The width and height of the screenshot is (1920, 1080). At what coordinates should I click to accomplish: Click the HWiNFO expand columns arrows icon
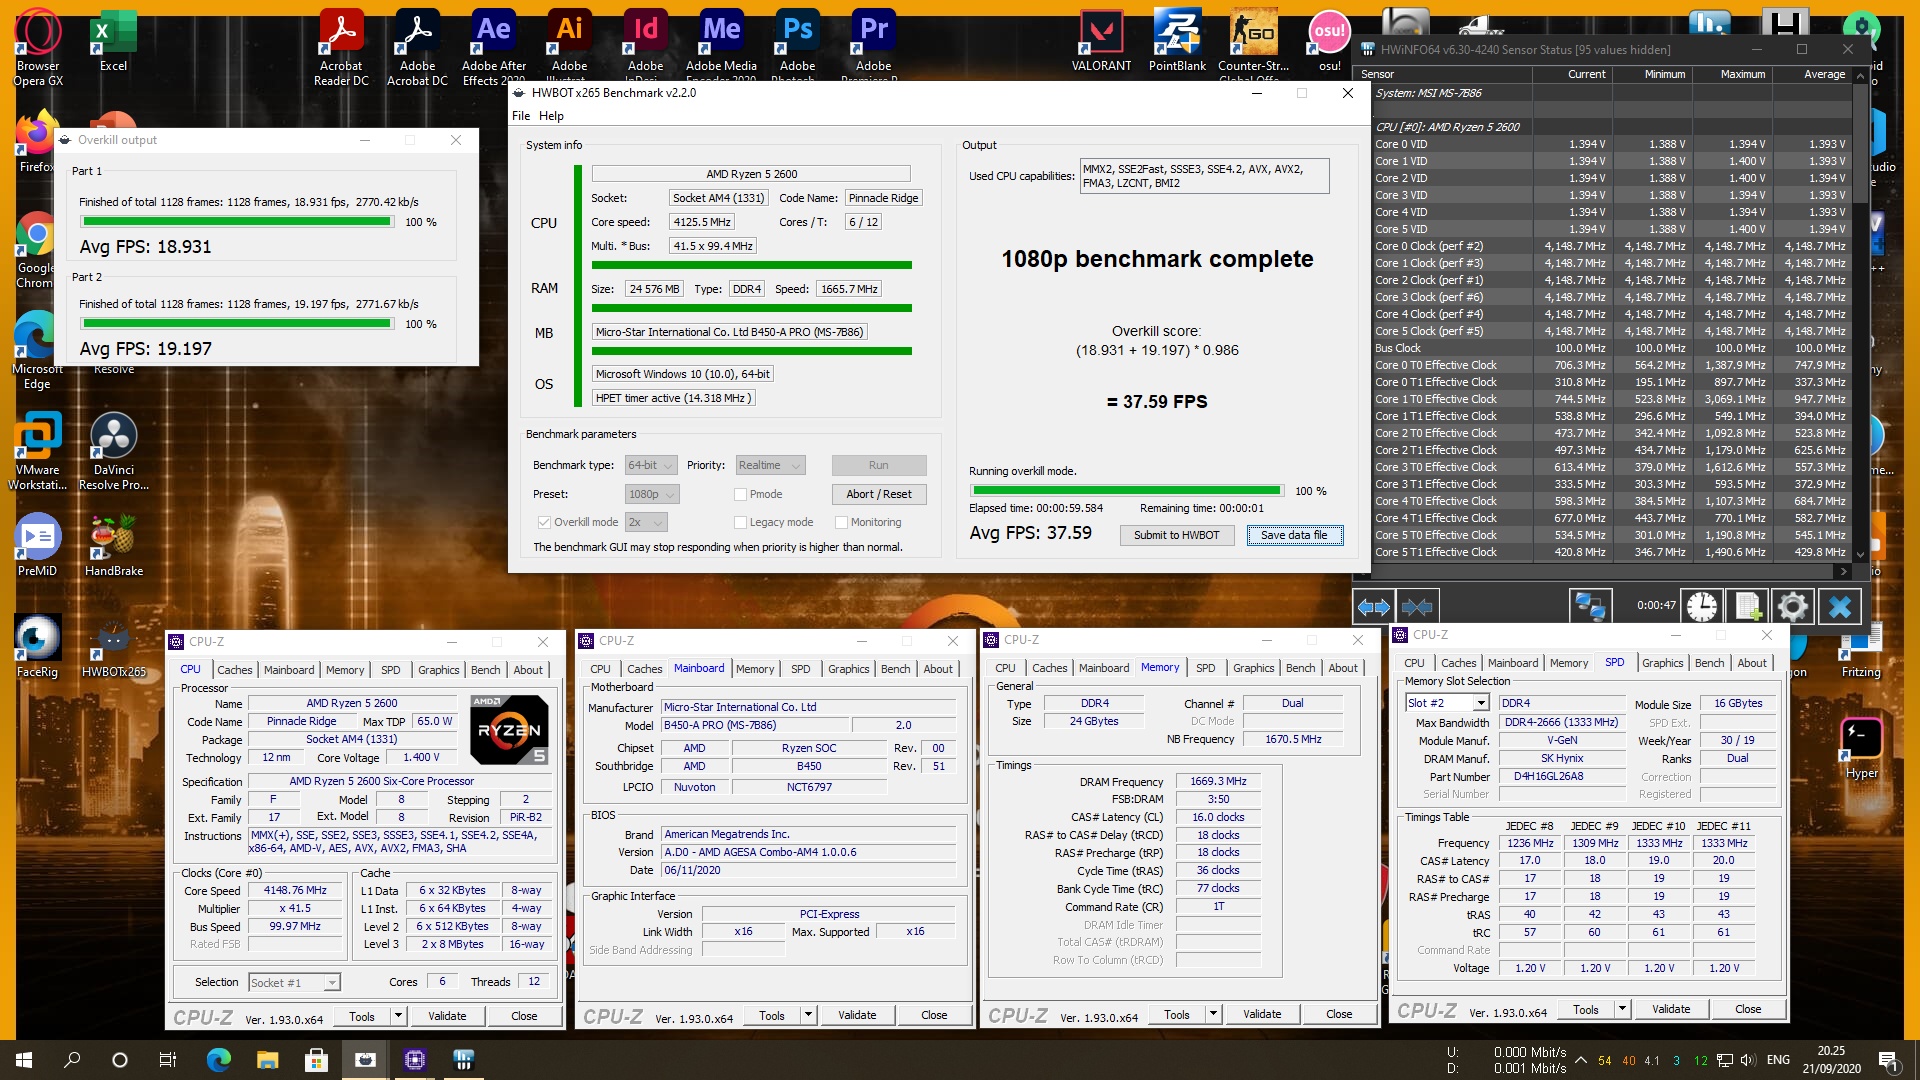(1373, 606)
